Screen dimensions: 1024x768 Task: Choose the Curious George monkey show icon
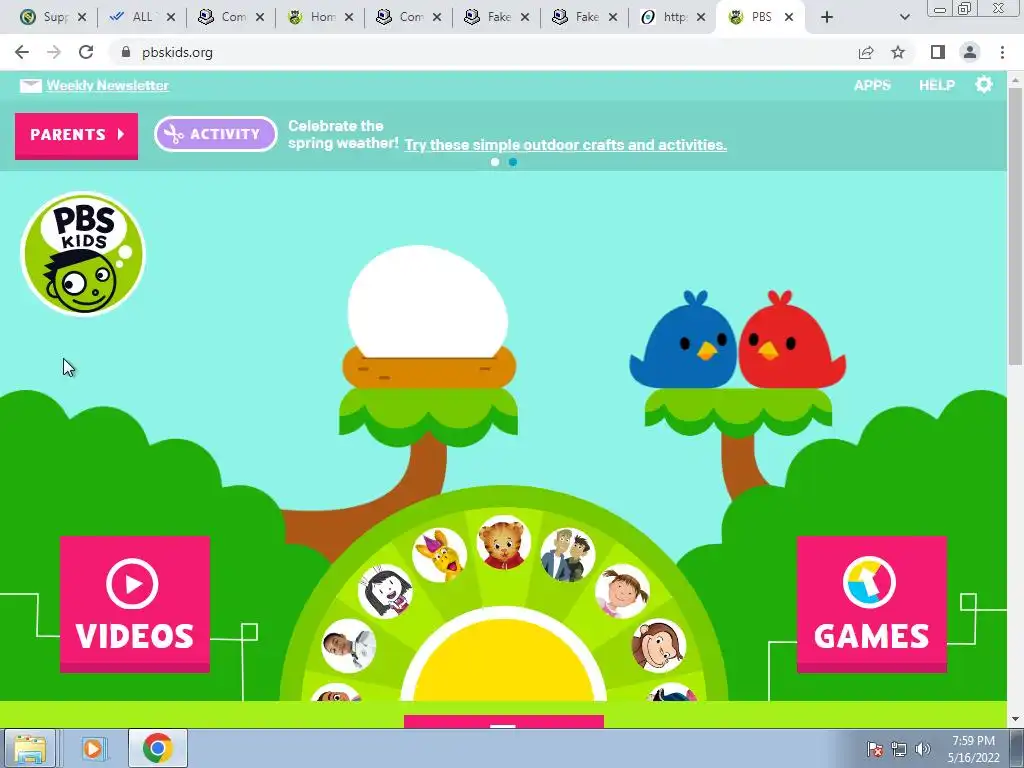point(658,645)
